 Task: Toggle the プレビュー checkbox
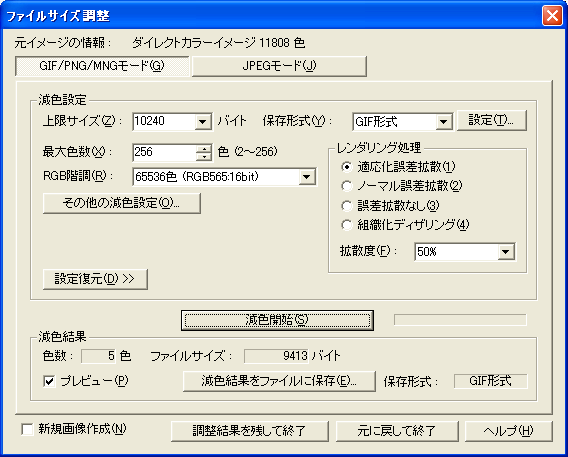pos(49,381)
